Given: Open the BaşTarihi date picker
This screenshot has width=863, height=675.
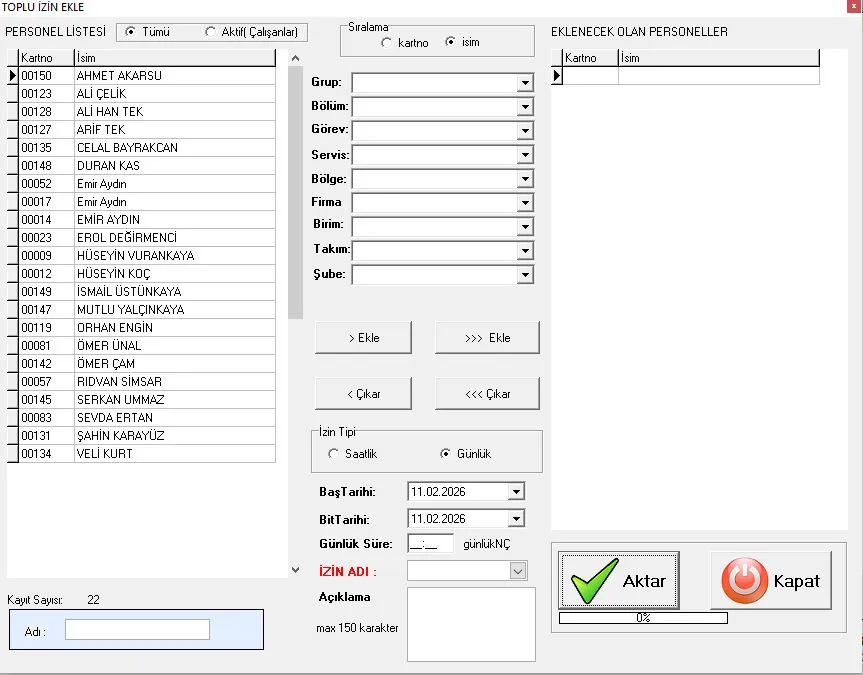Looking at the screenshot, I should tap(515, 492).
